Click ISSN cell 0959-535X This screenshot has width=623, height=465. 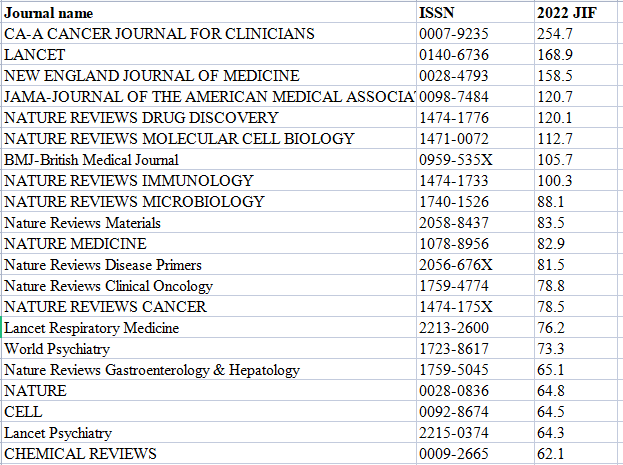(x=475, y=160)
